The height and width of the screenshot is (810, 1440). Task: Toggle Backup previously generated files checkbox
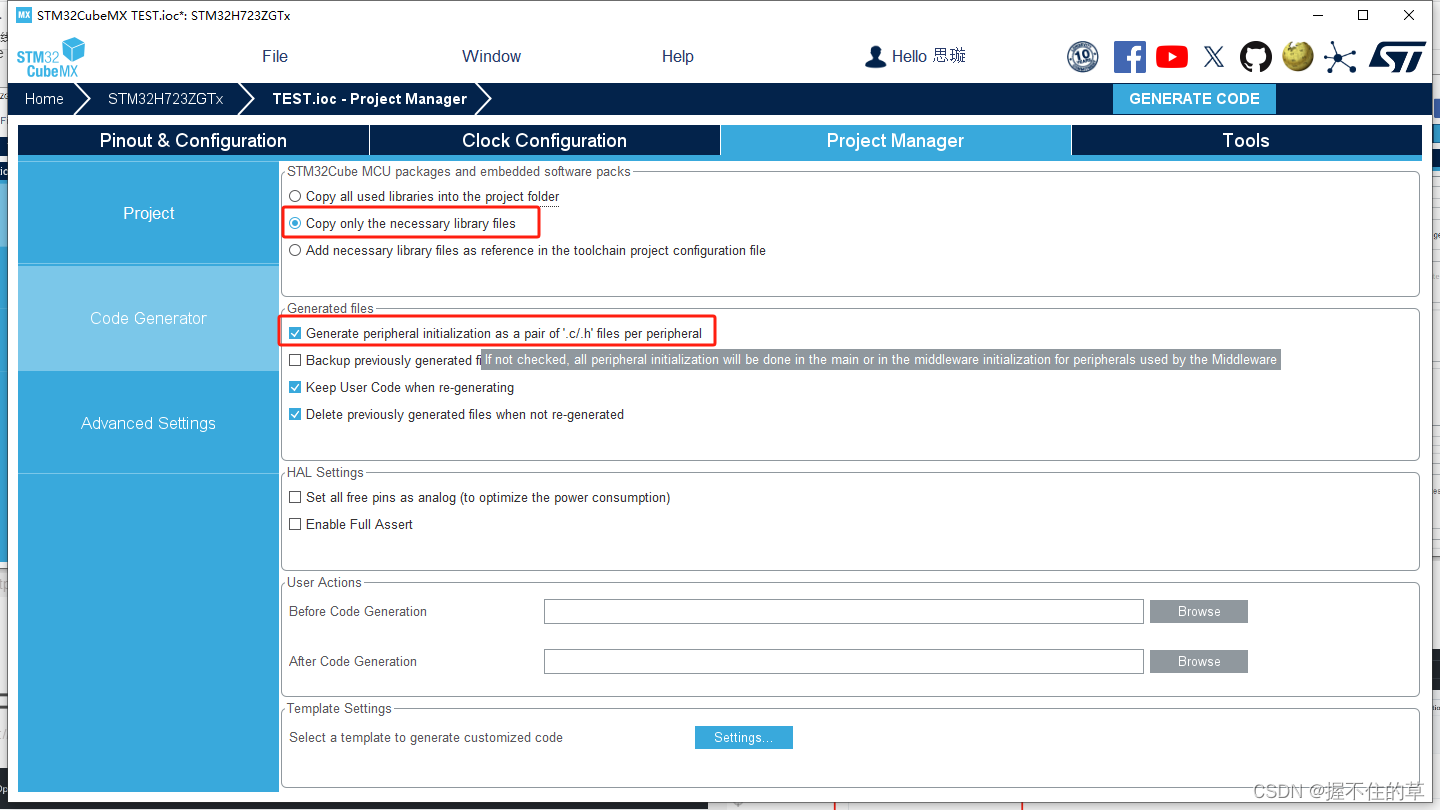pyautogui.click(x=295, y=360)
